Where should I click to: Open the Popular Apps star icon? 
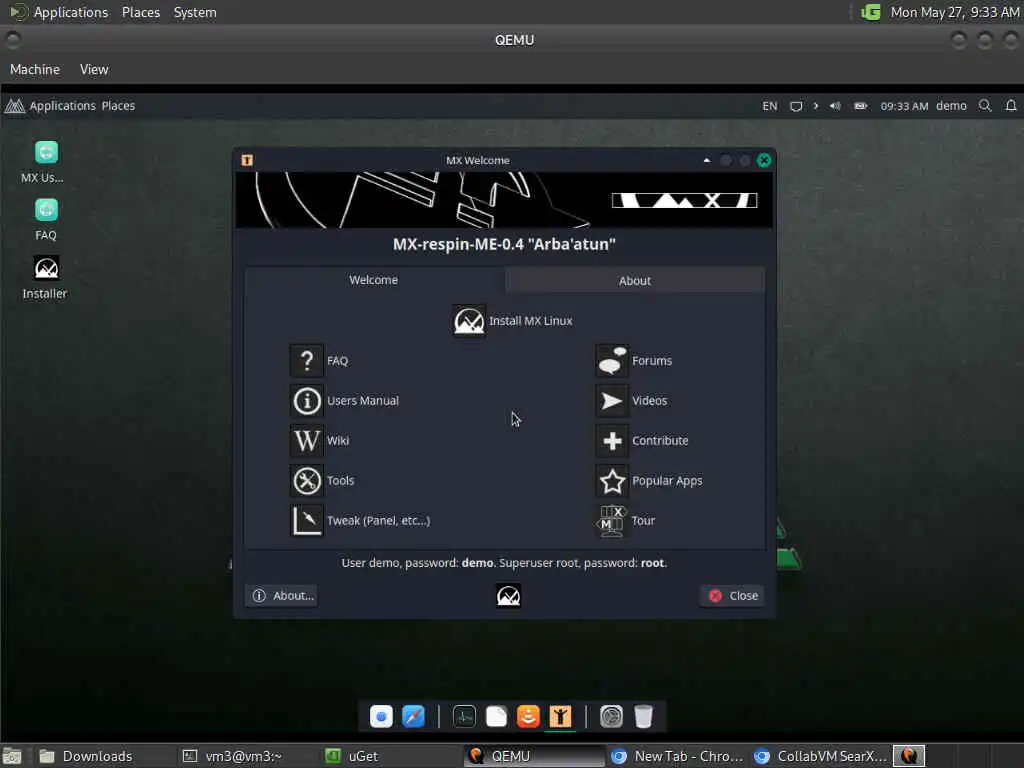click(612, 481)
